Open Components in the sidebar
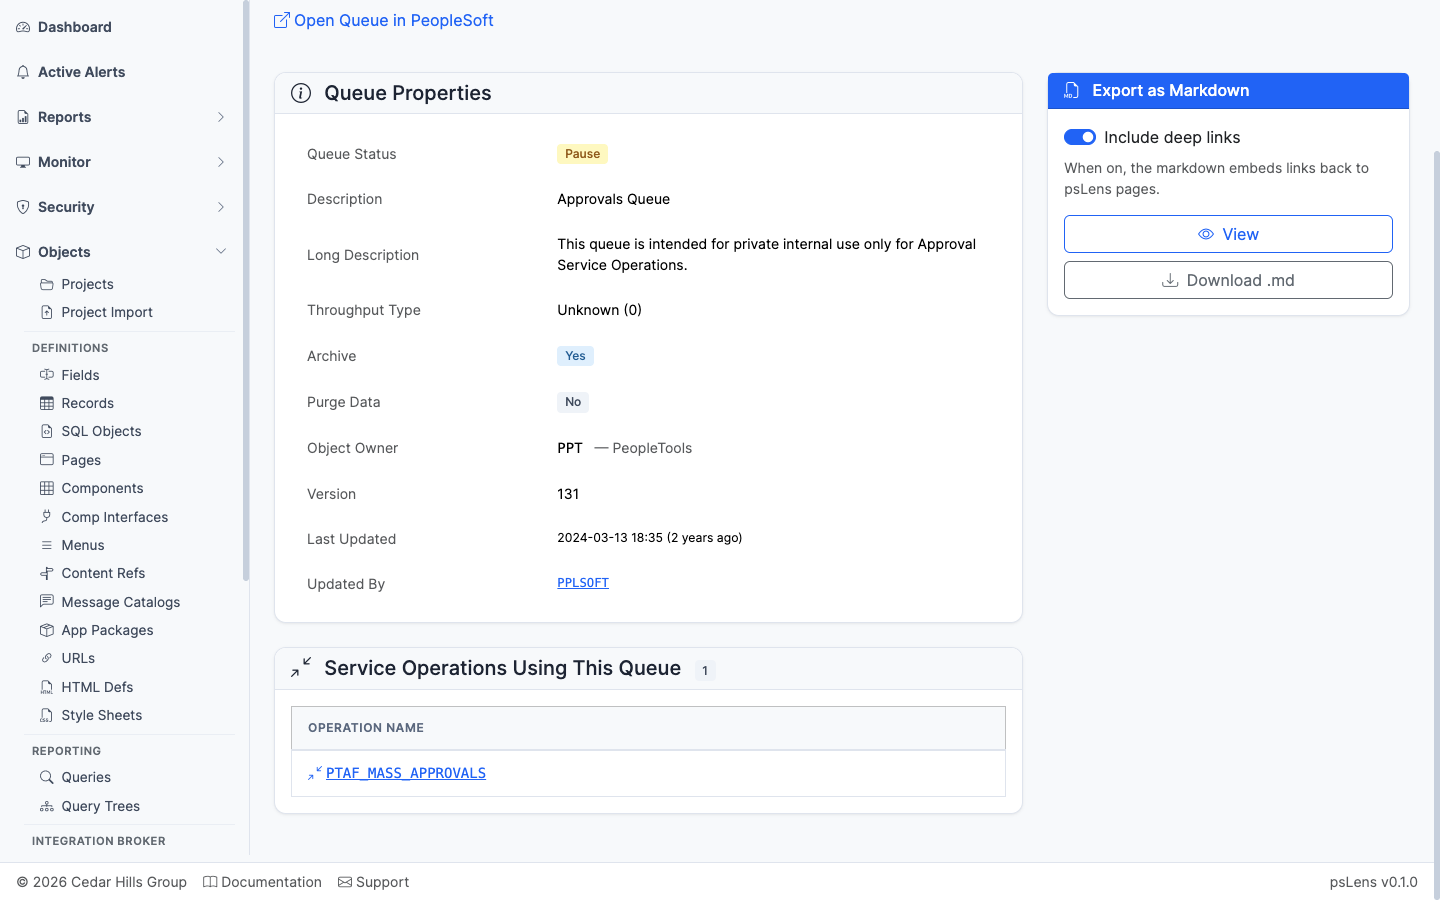This screenshot has width=1440, height=900. [102, 488]
